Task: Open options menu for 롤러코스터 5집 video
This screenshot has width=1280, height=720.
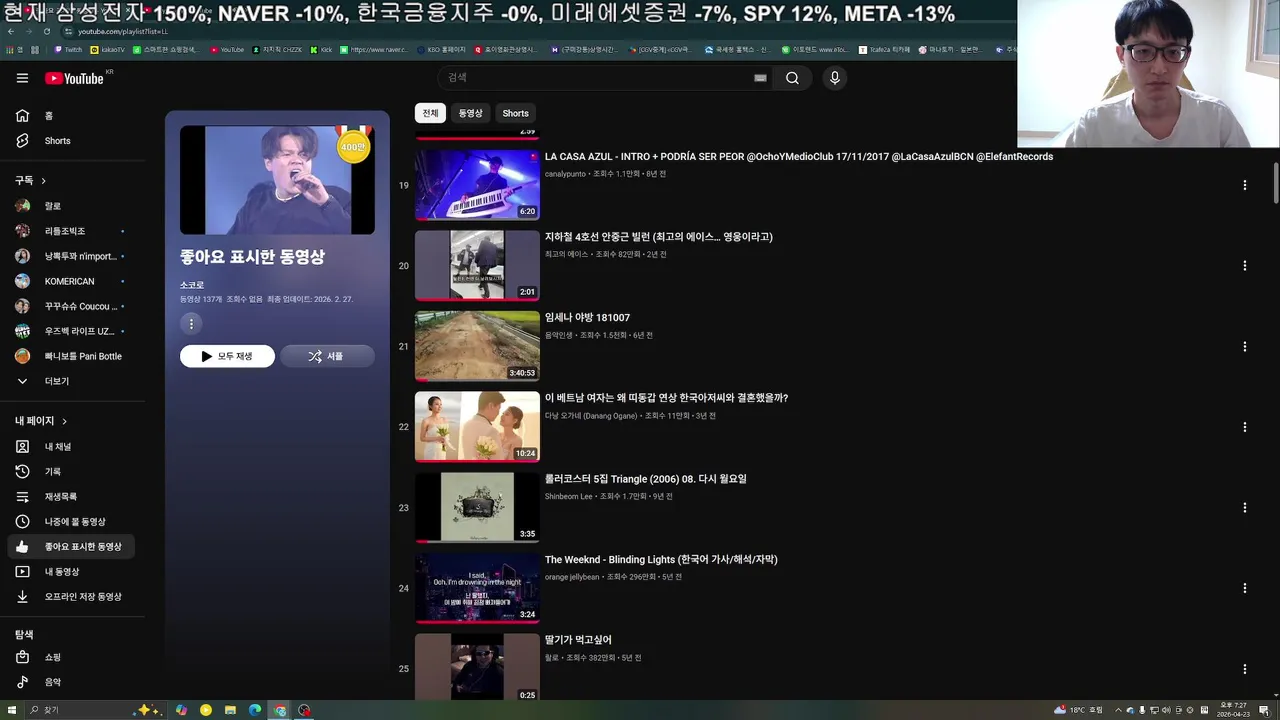Action: (x=1244, y=508)
